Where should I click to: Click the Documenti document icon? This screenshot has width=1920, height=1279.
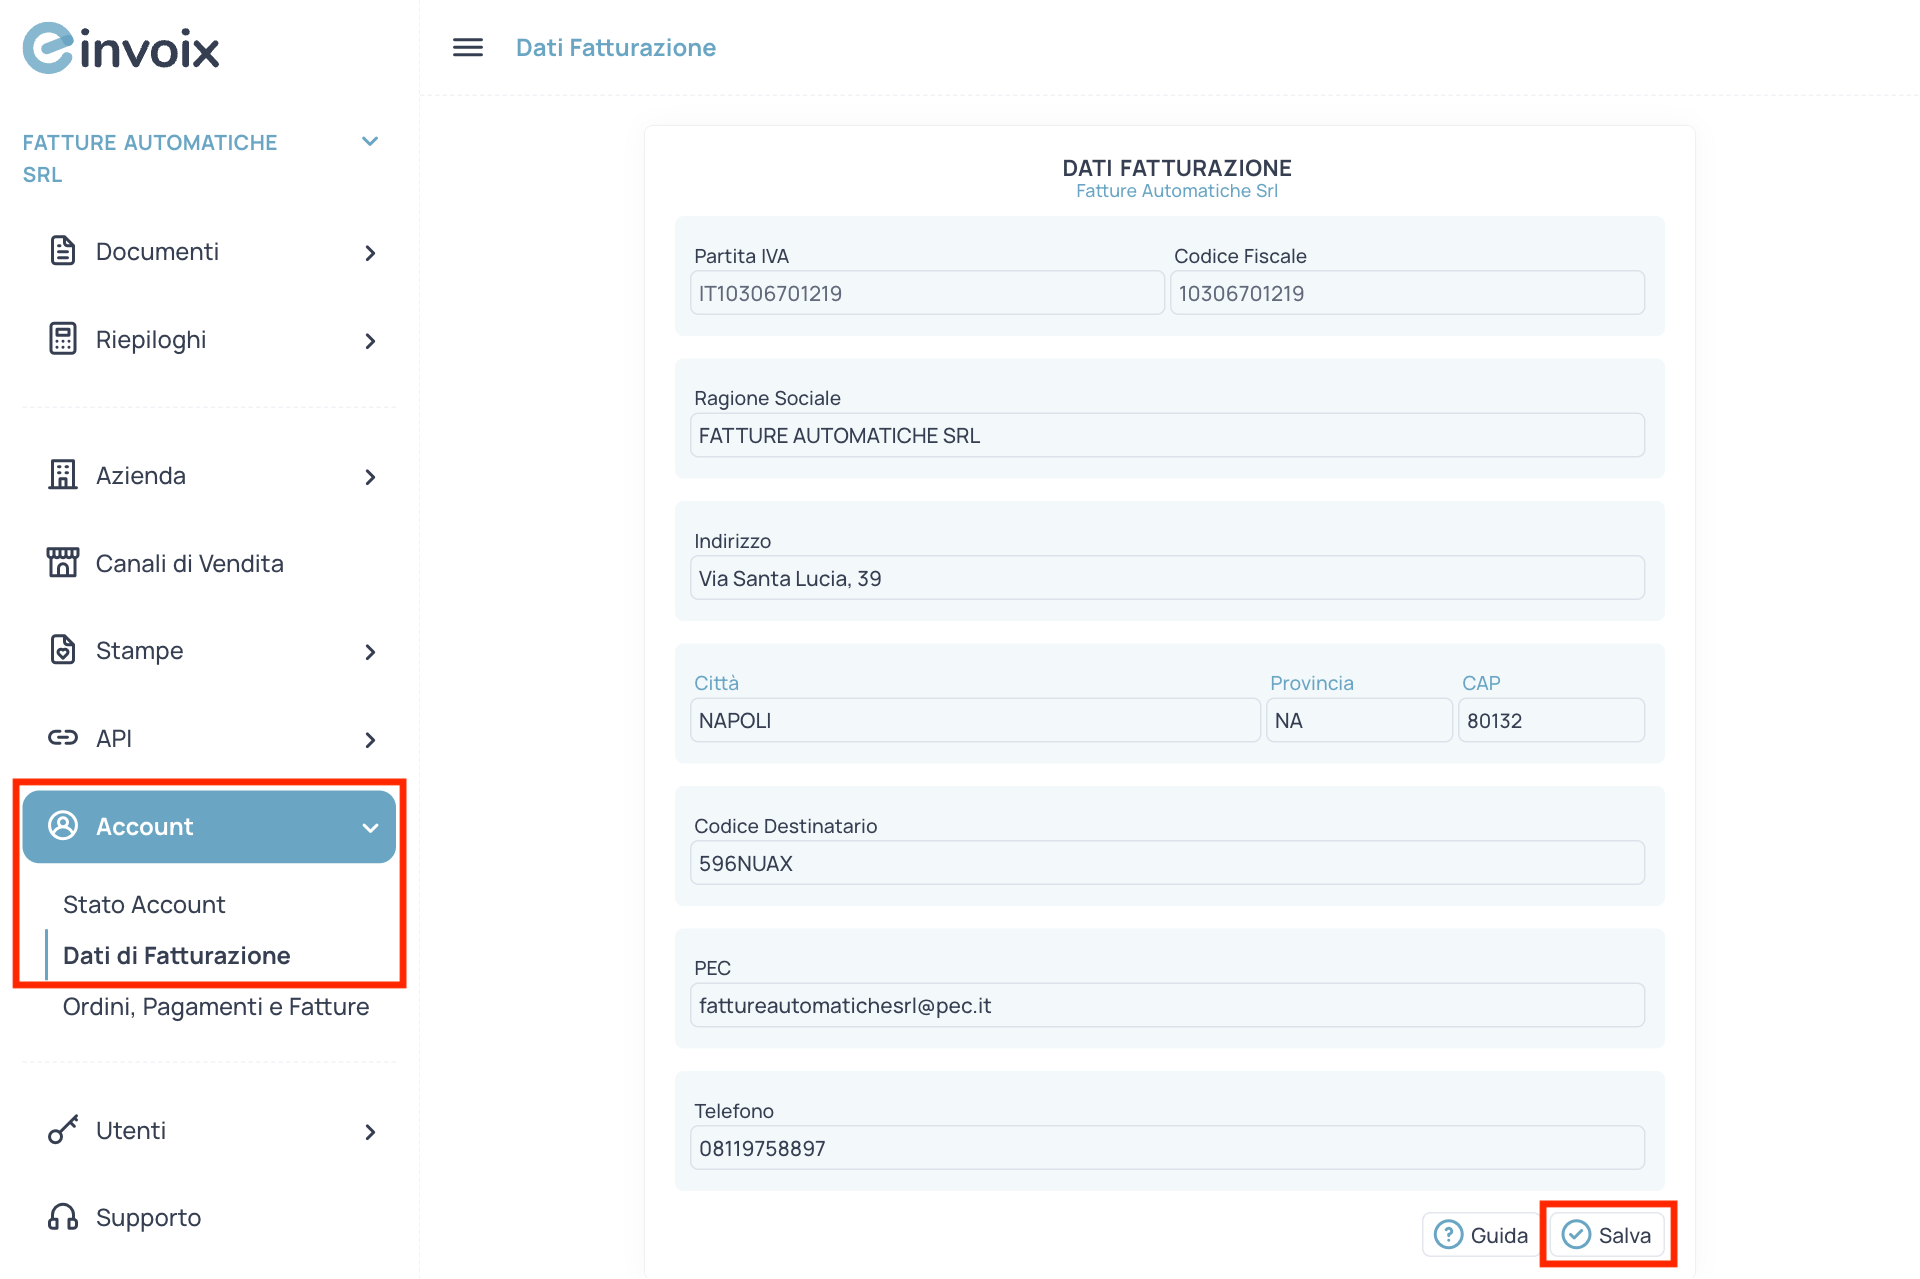63,251
